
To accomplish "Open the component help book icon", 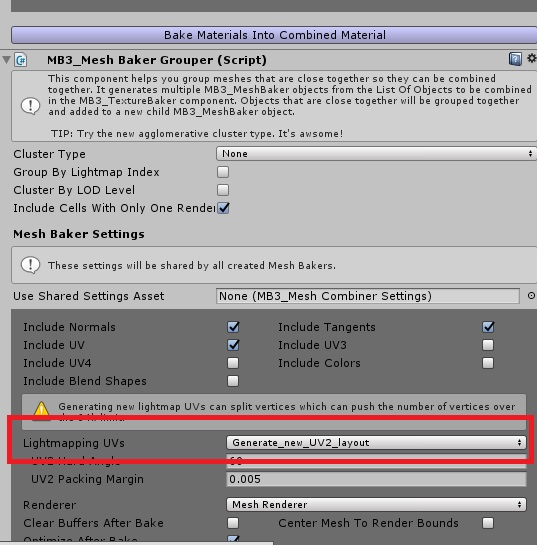I will (515, 59).
